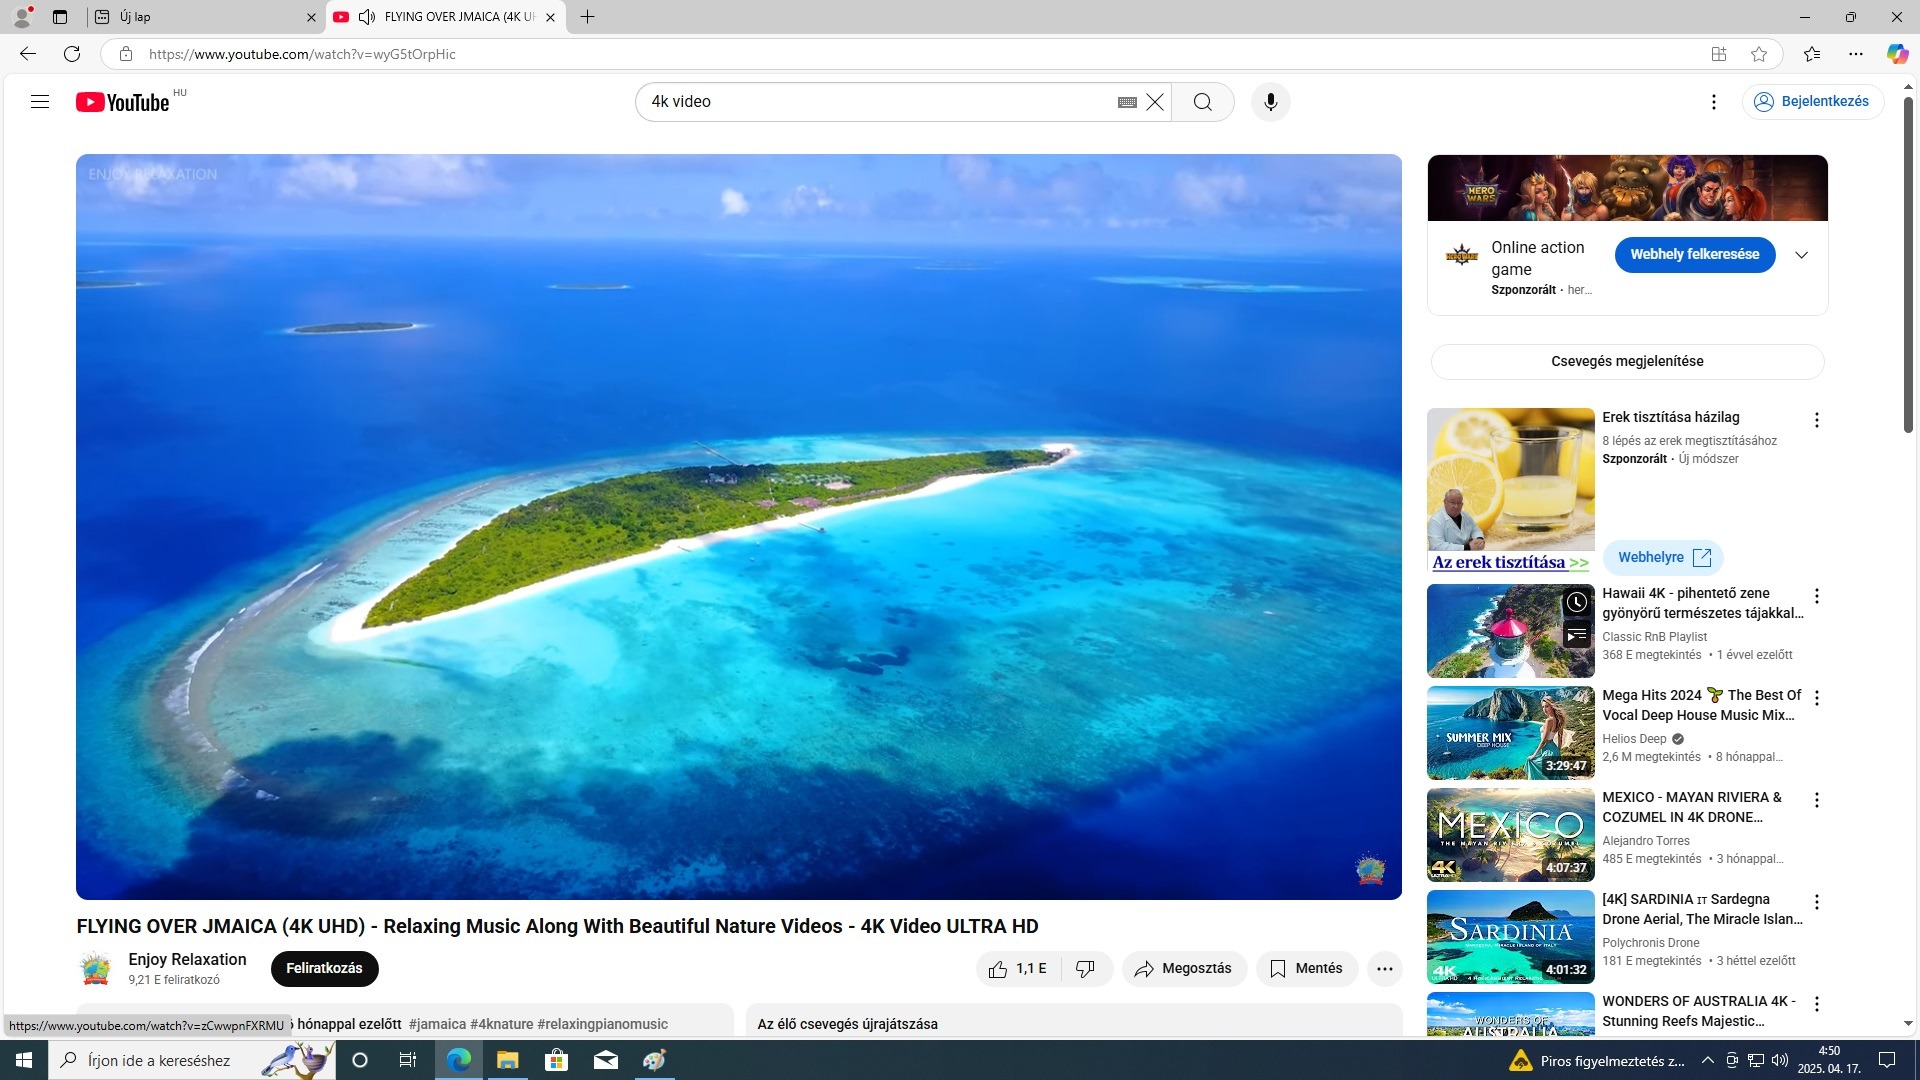This screenshot has width=1920, height=1080.
Task: Open more actions ellipsis beside Mentés
Action: point(1384,968)
